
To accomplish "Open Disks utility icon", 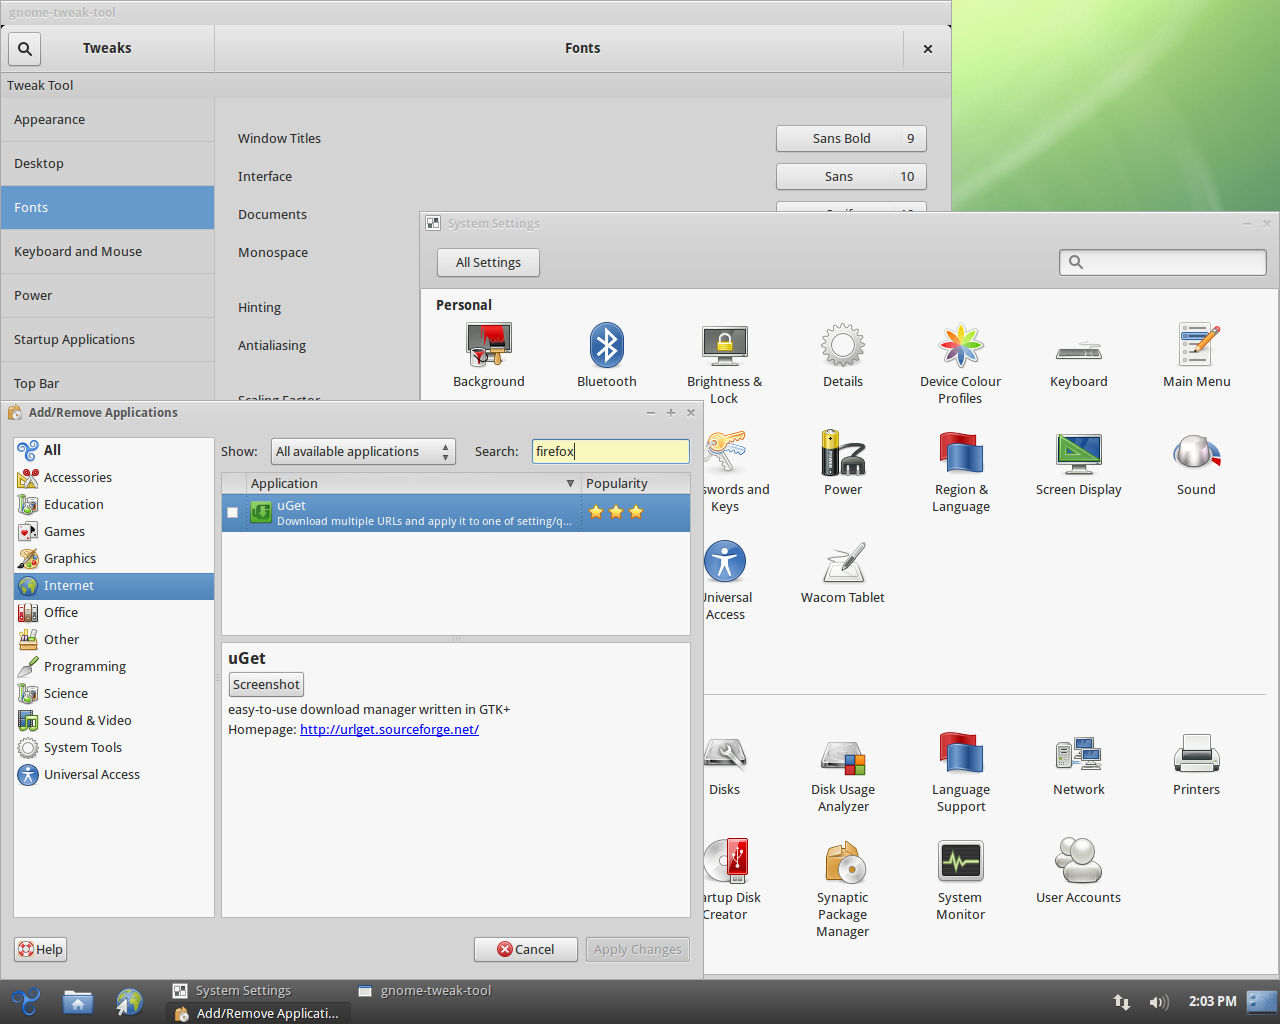I will 725,754.
